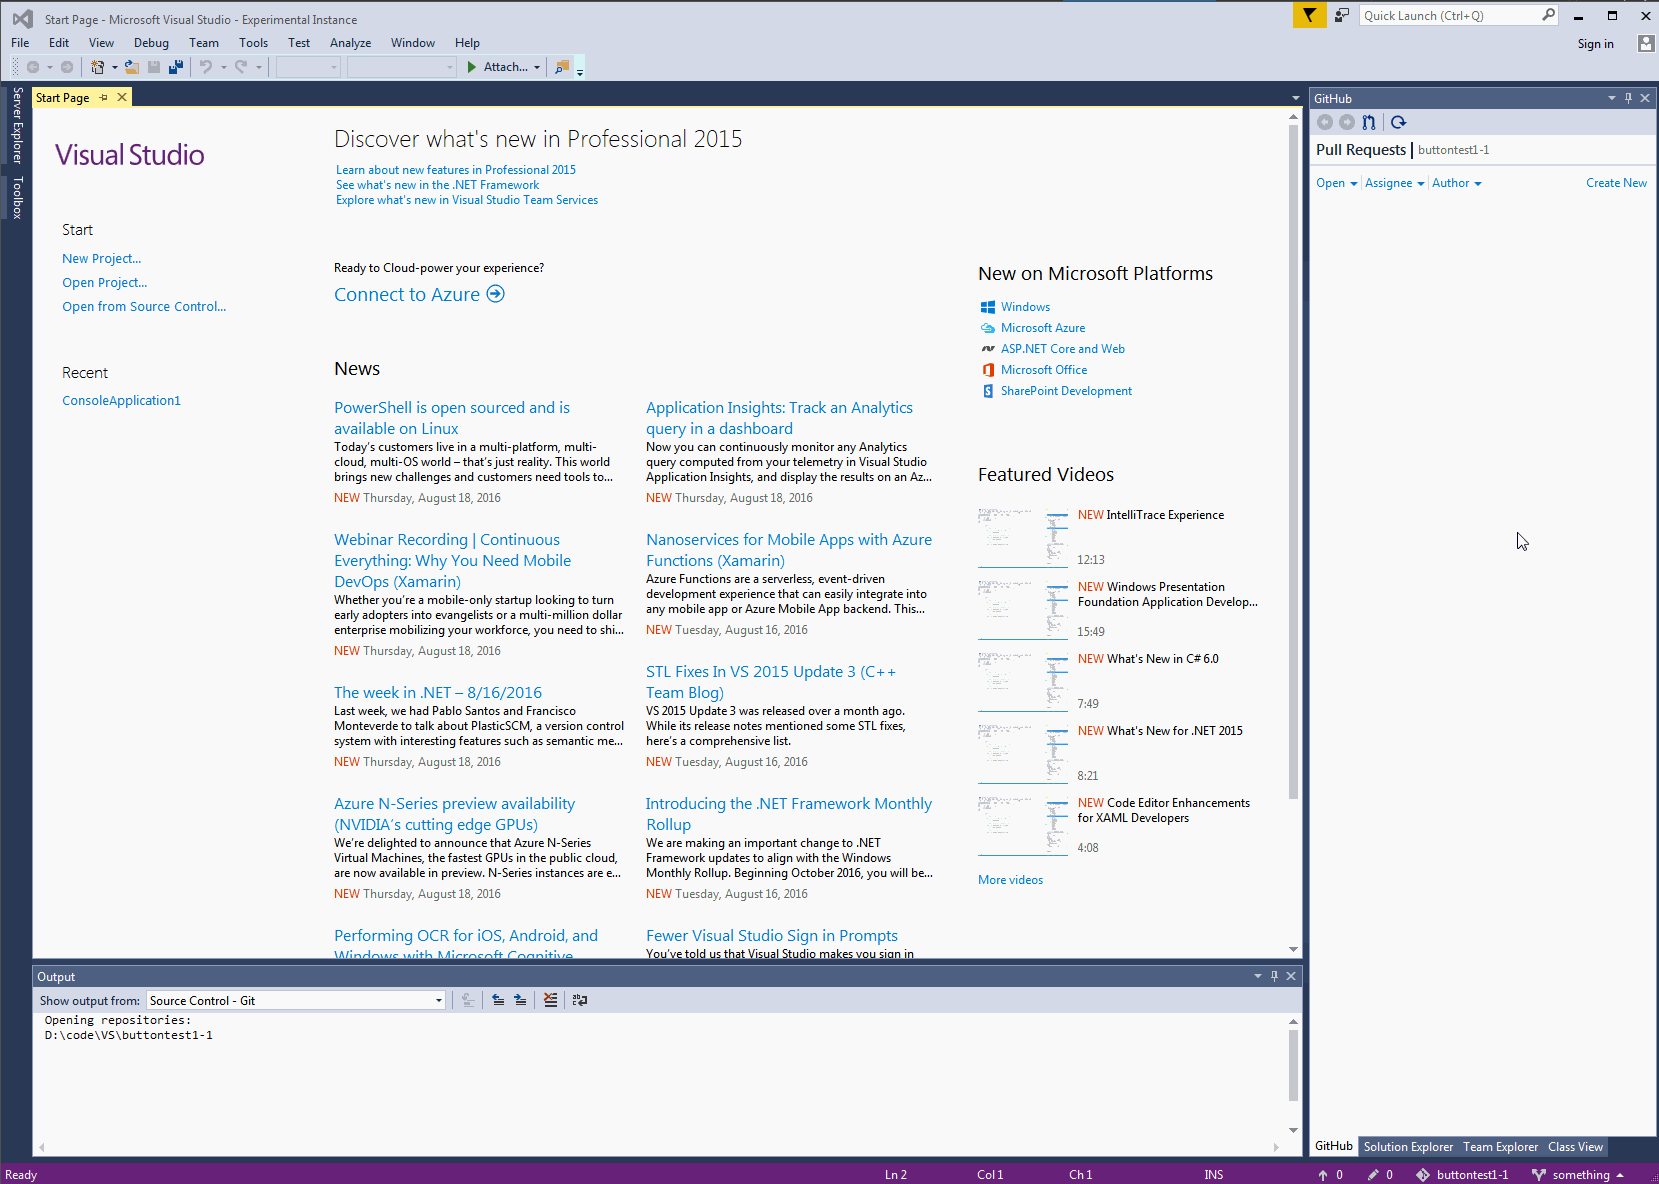Click the account avatar icon next to Sign in
The image size is (1659, 1184).
(1646, 43)
